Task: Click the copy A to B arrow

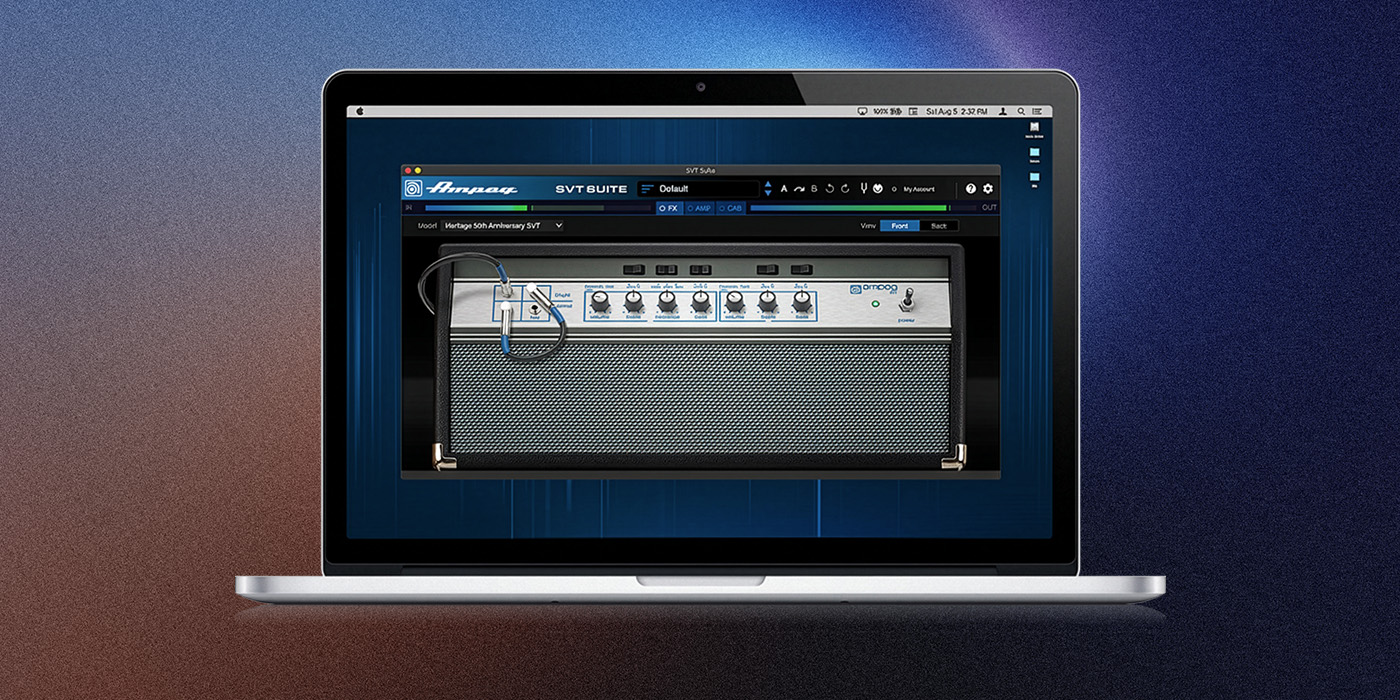Action: coord(799,188)
